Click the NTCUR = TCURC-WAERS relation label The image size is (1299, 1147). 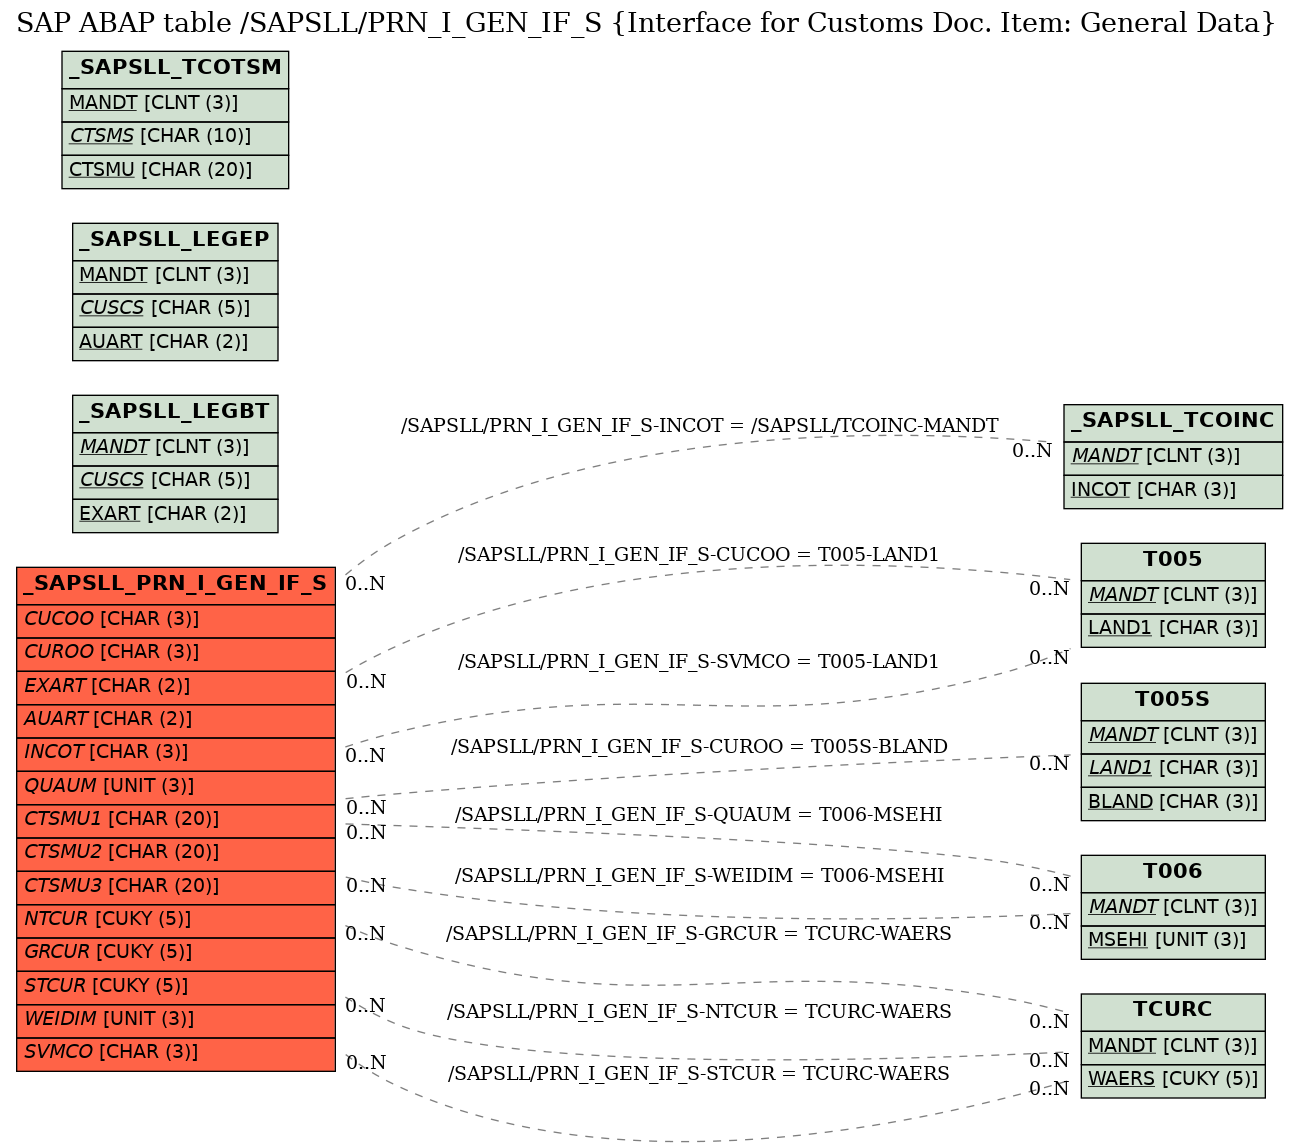point(699,1012)
